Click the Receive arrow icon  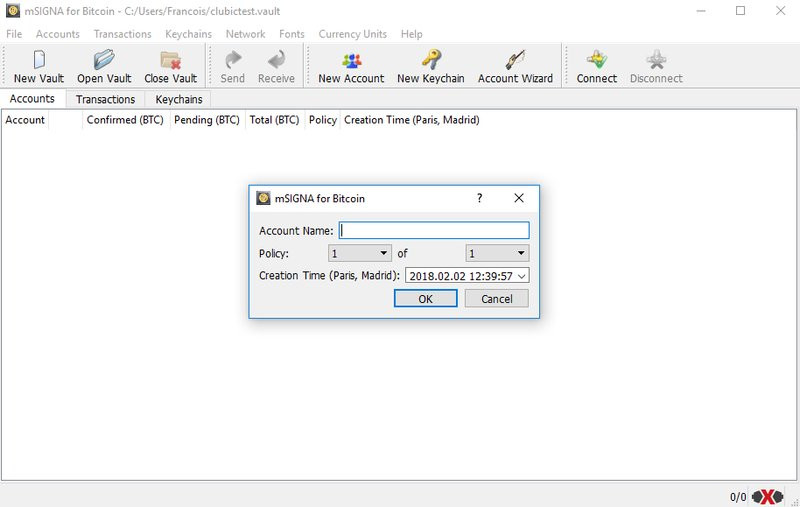point(277,60)
